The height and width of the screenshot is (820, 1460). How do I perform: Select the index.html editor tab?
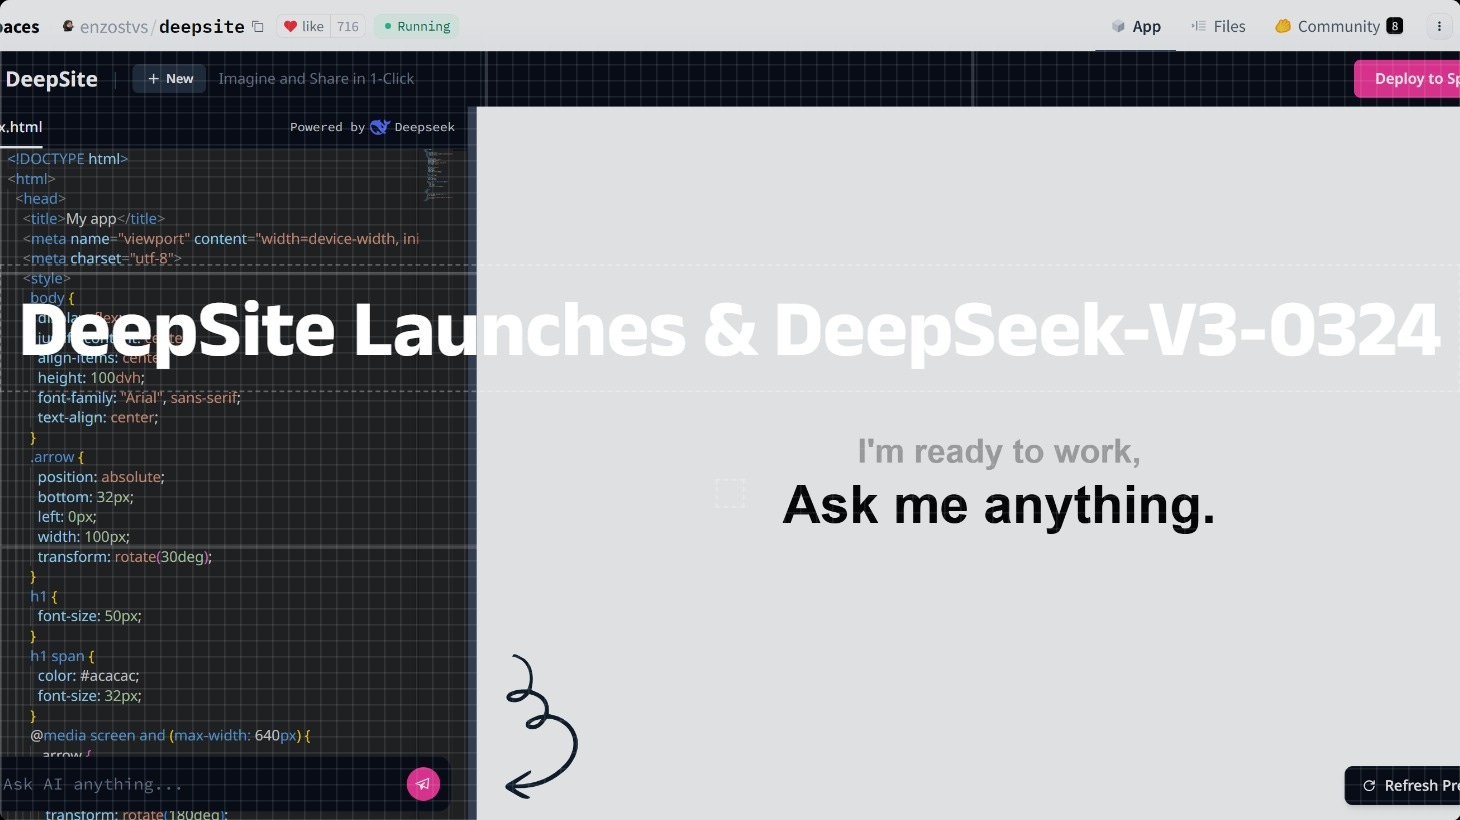pyautogui.click(x=20, y=127)
